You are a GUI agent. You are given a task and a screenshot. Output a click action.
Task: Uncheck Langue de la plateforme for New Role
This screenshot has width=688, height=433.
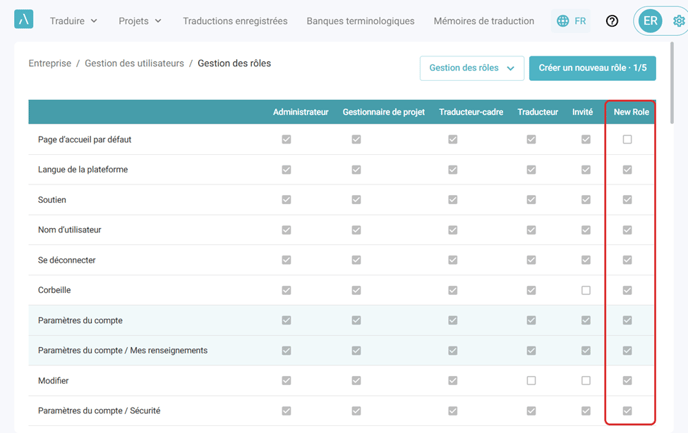[627, 169]
